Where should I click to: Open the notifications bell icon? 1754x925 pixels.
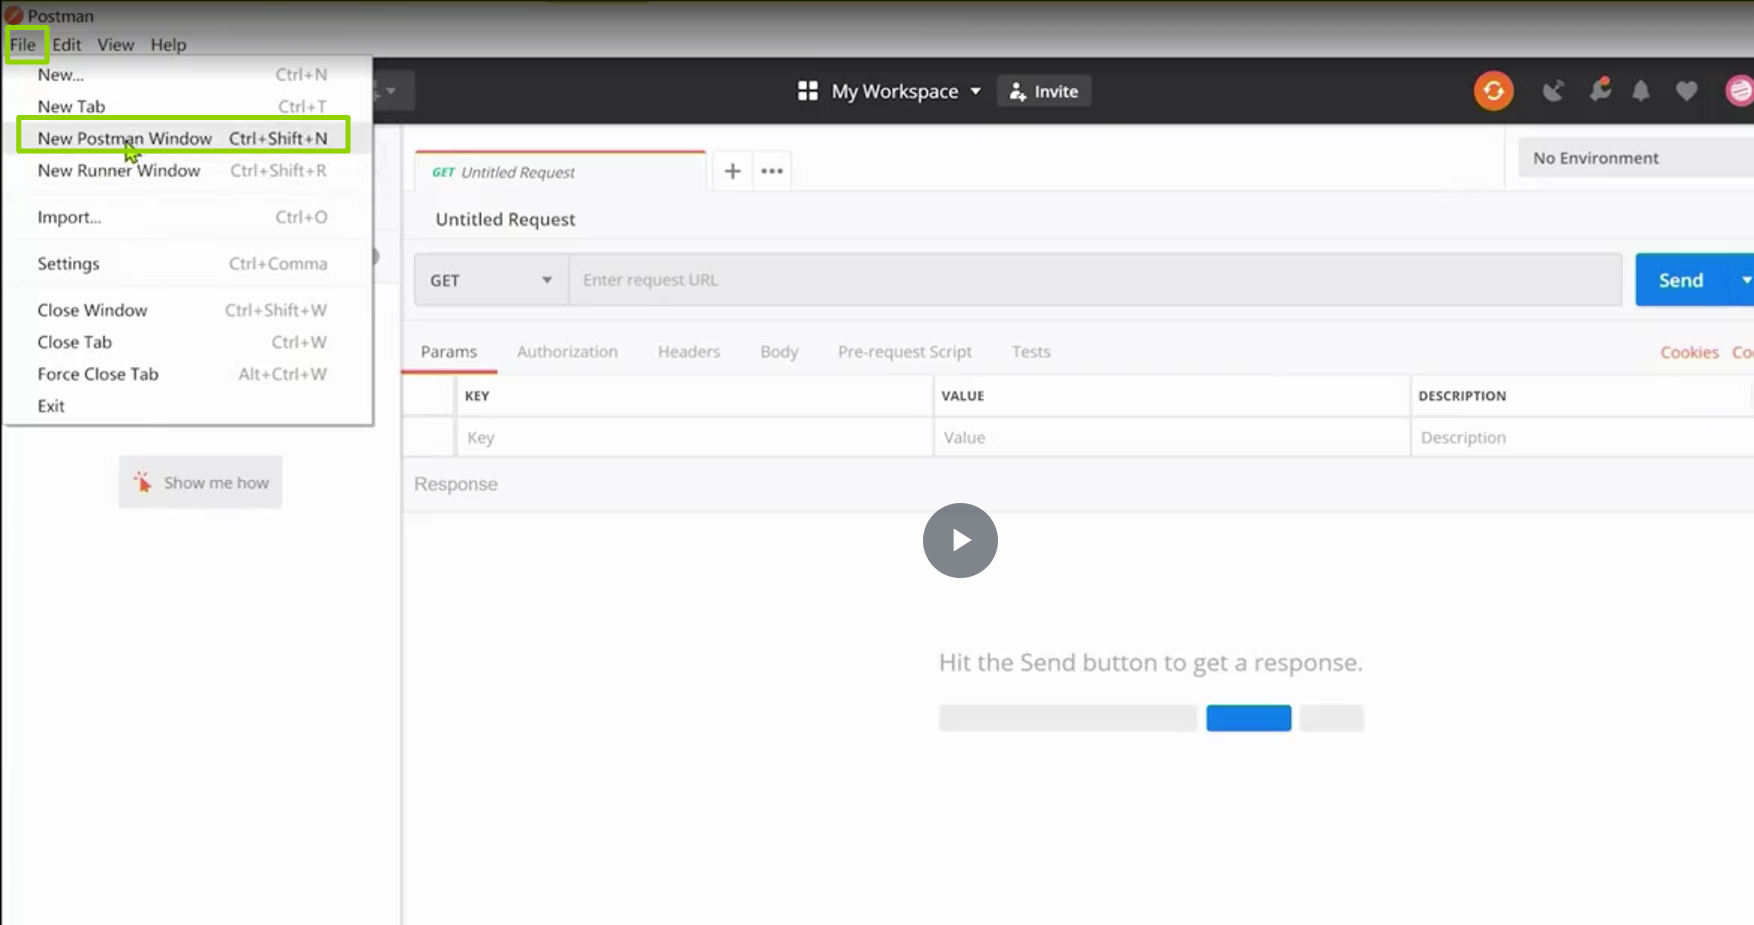click(x=1641, y=92)
